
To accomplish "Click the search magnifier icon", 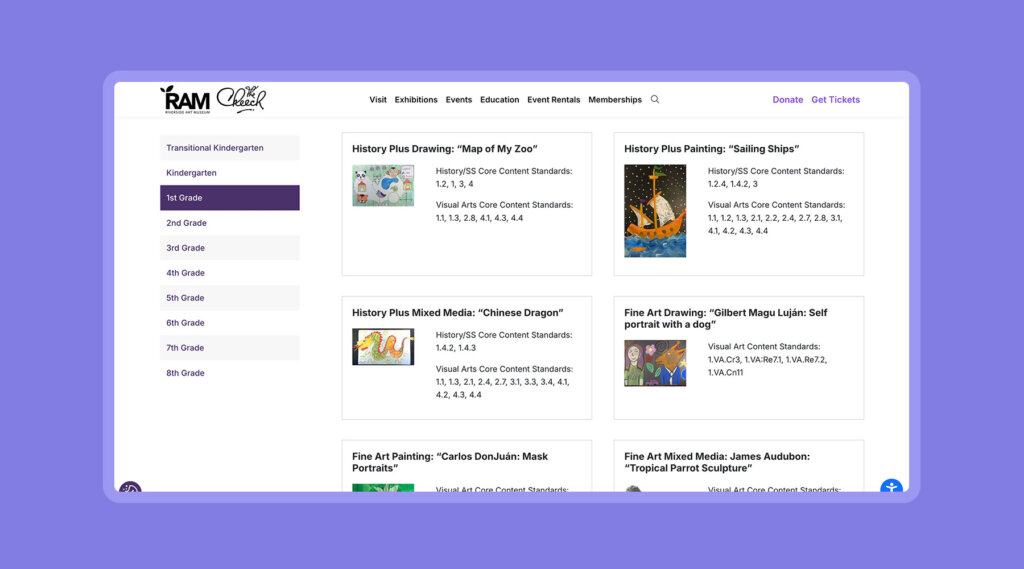I will tap(655, 99).
